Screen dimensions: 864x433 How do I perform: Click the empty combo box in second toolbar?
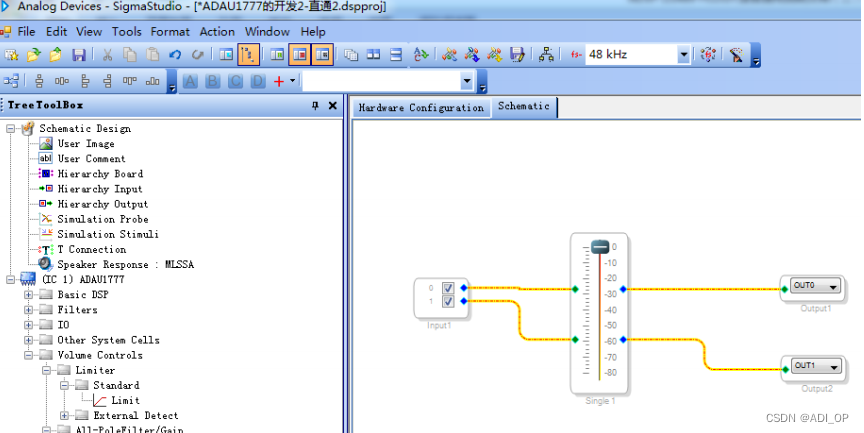click(388, 82)
